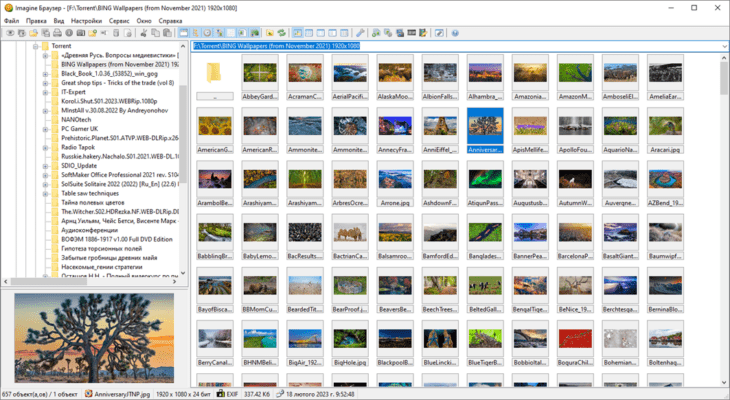Screen dimensions: 730x400
Task: Click the copy icon in toolbar
Action: tap(155, 33)
